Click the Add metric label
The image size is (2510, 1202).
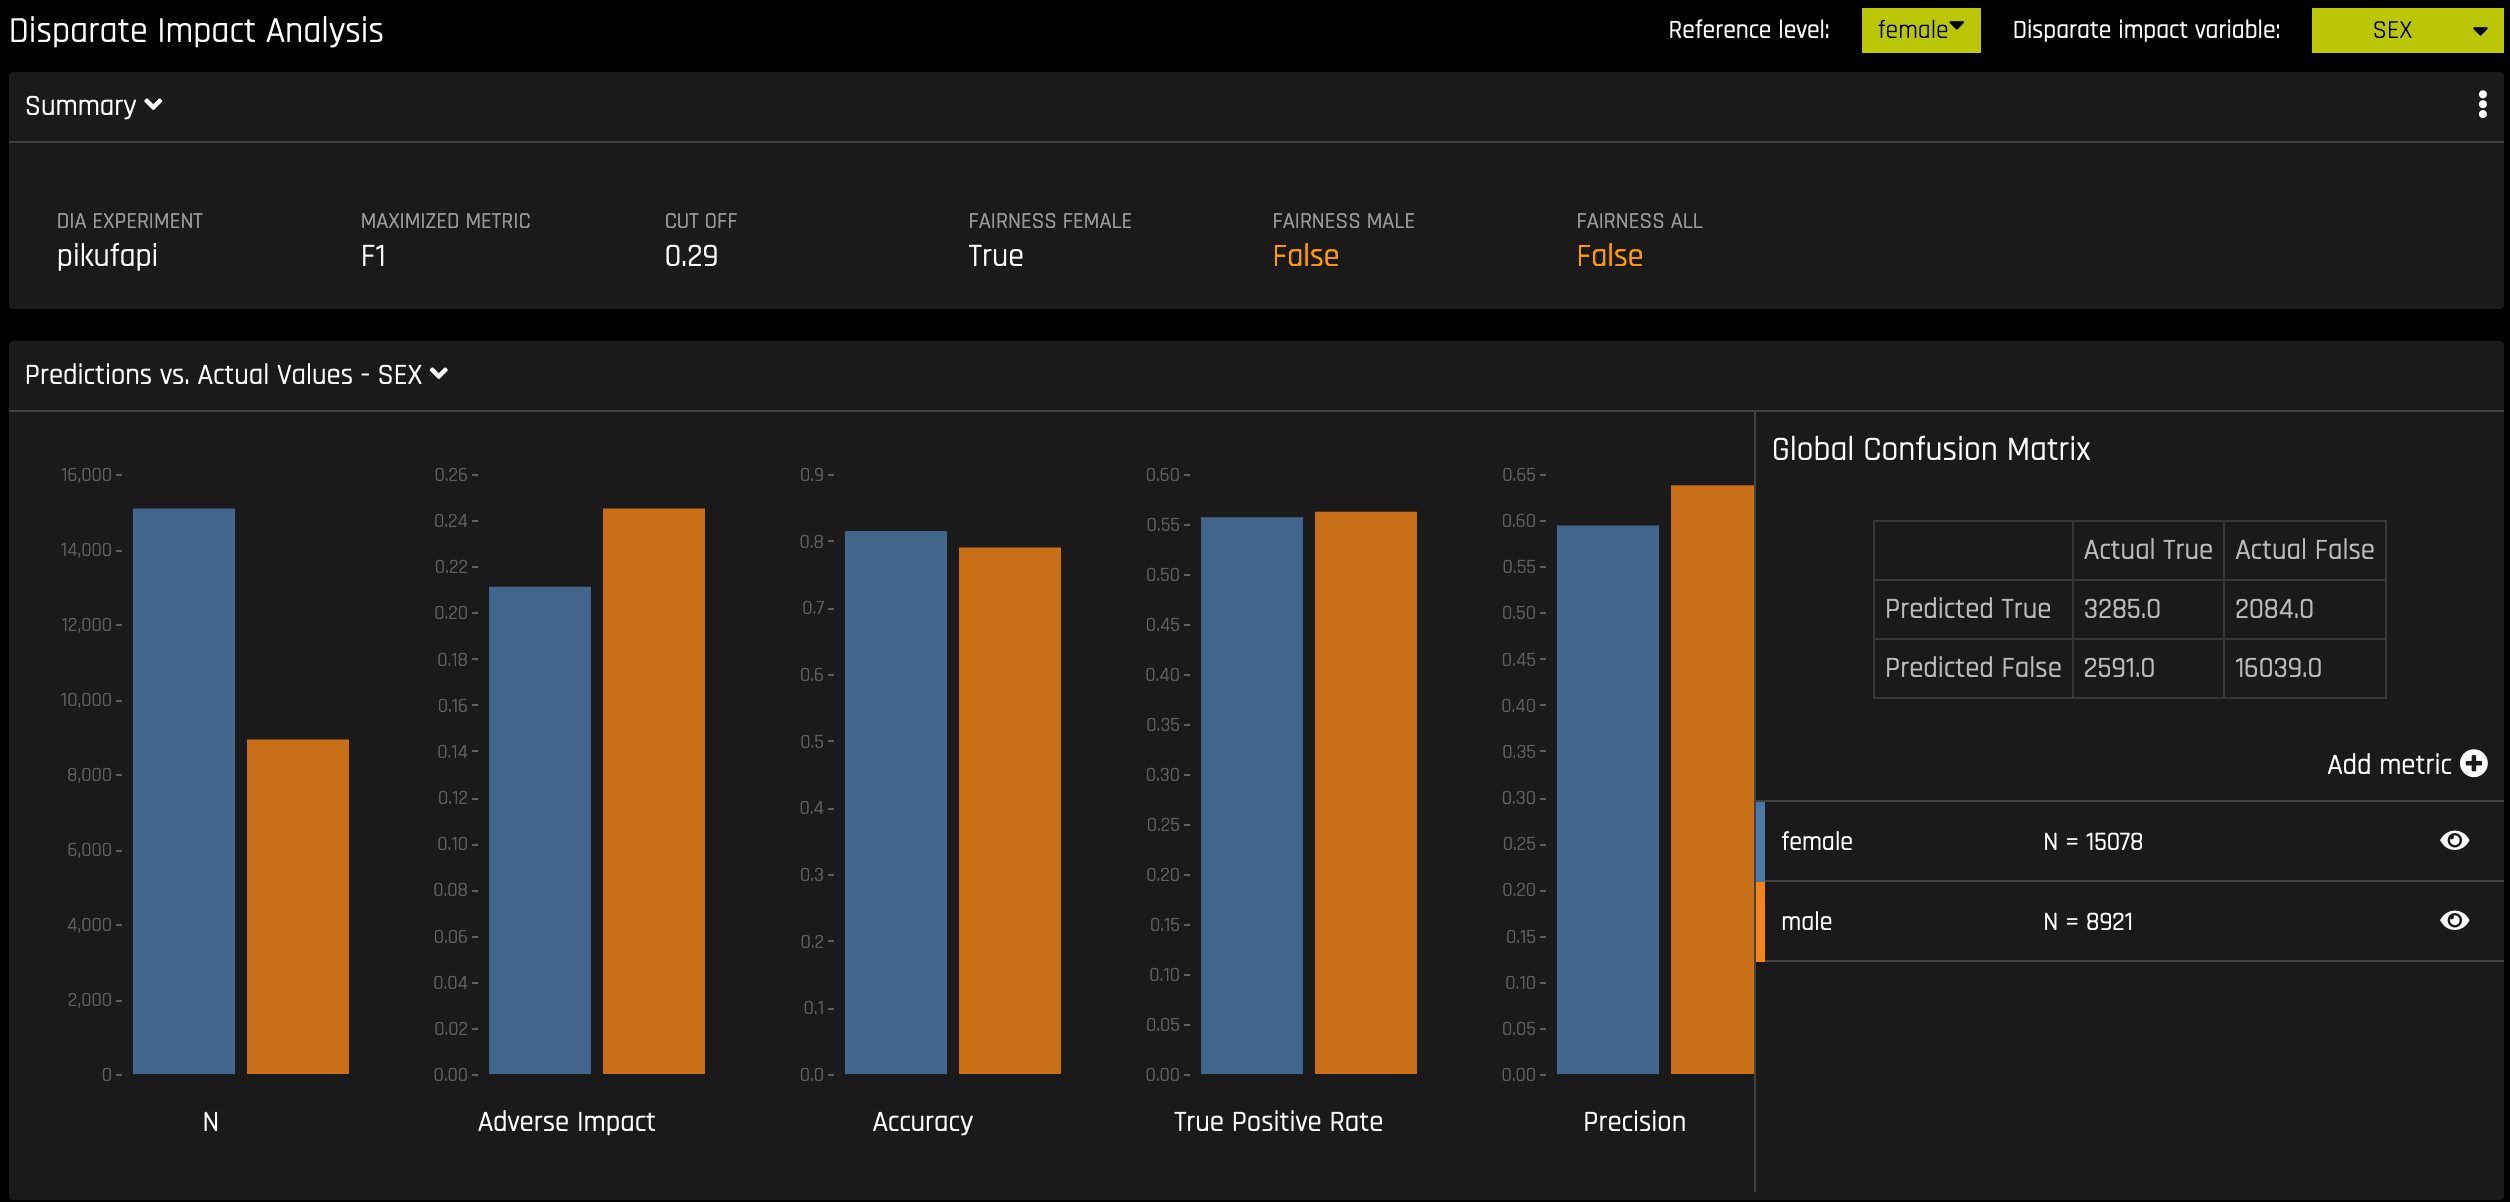tap(2388, 765)
